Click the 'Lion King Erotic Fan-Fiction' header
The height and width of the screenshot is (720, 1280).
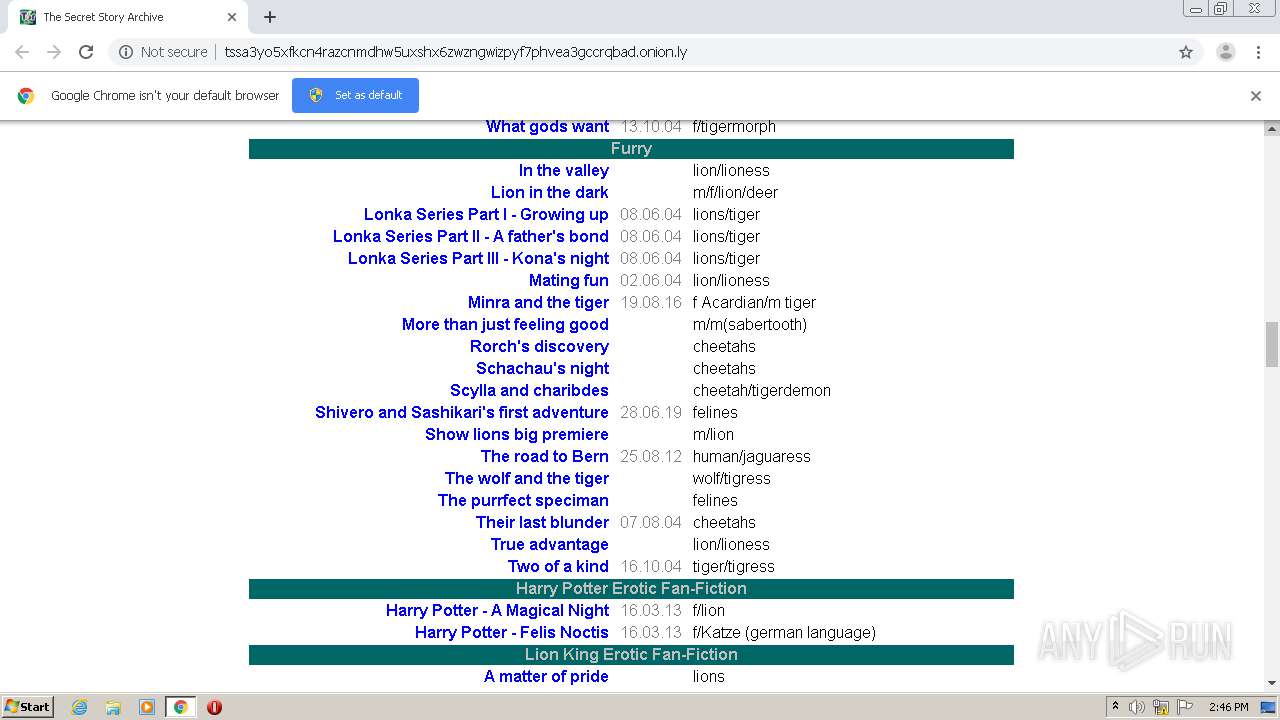point(631,654)
